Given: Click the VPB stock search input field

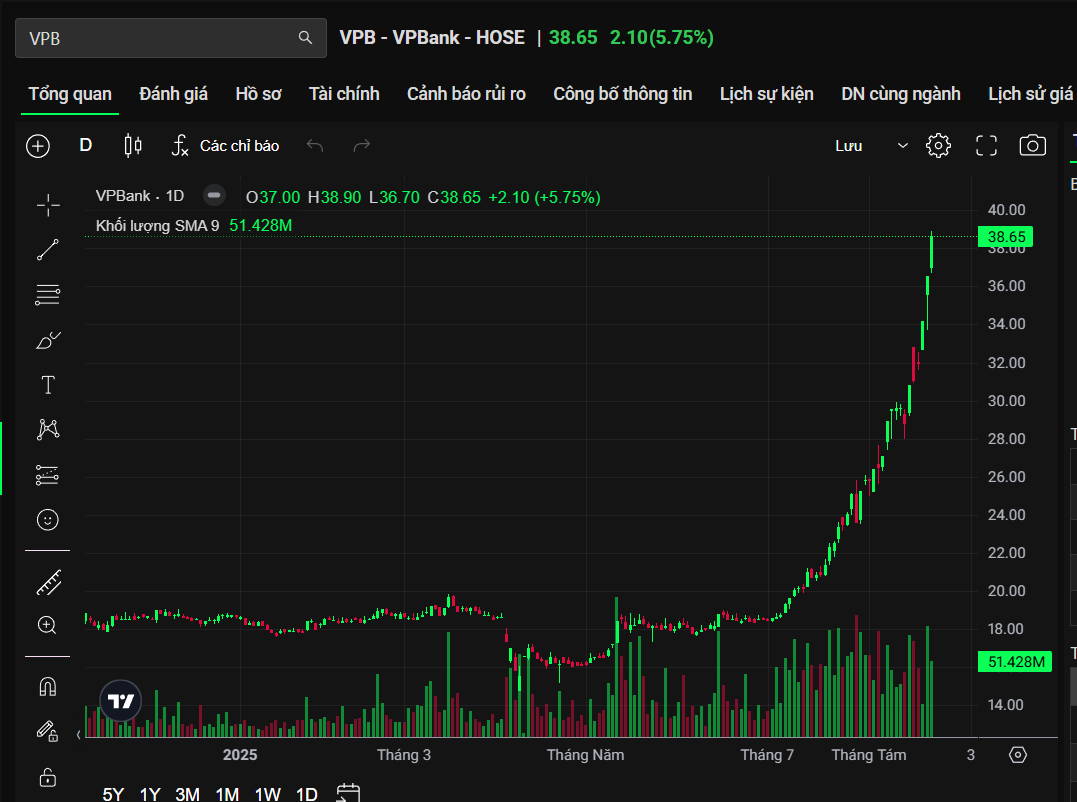Looking at the screenshot, I should pos(170,38).
